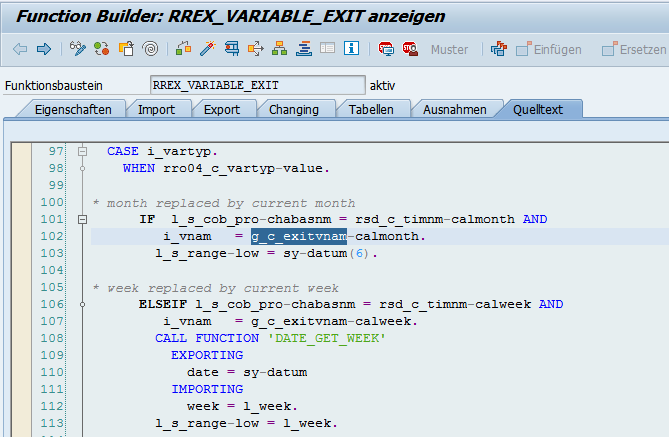The height and width of the screenshot is (437, 669).
Task: Click CALL FUNCTION keyword on line 108
Action: (207, 338)
